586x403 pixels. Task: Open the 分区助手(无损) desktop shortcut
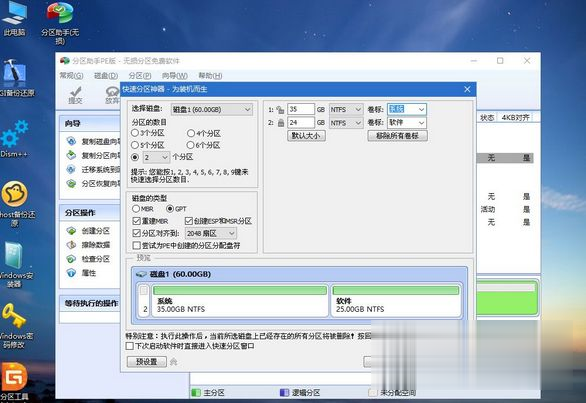(60, 22)
